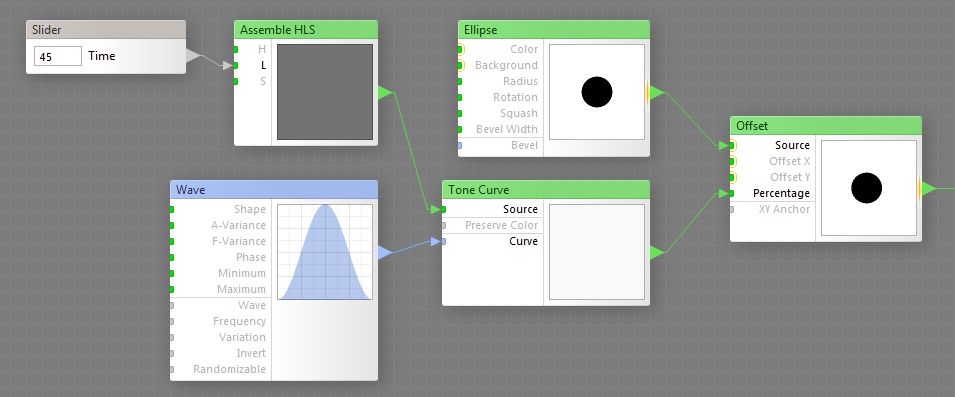Select the Slider node title bar
Image resolution: width=955 pixels, height=397 pixels.
[x=106, y=29]
